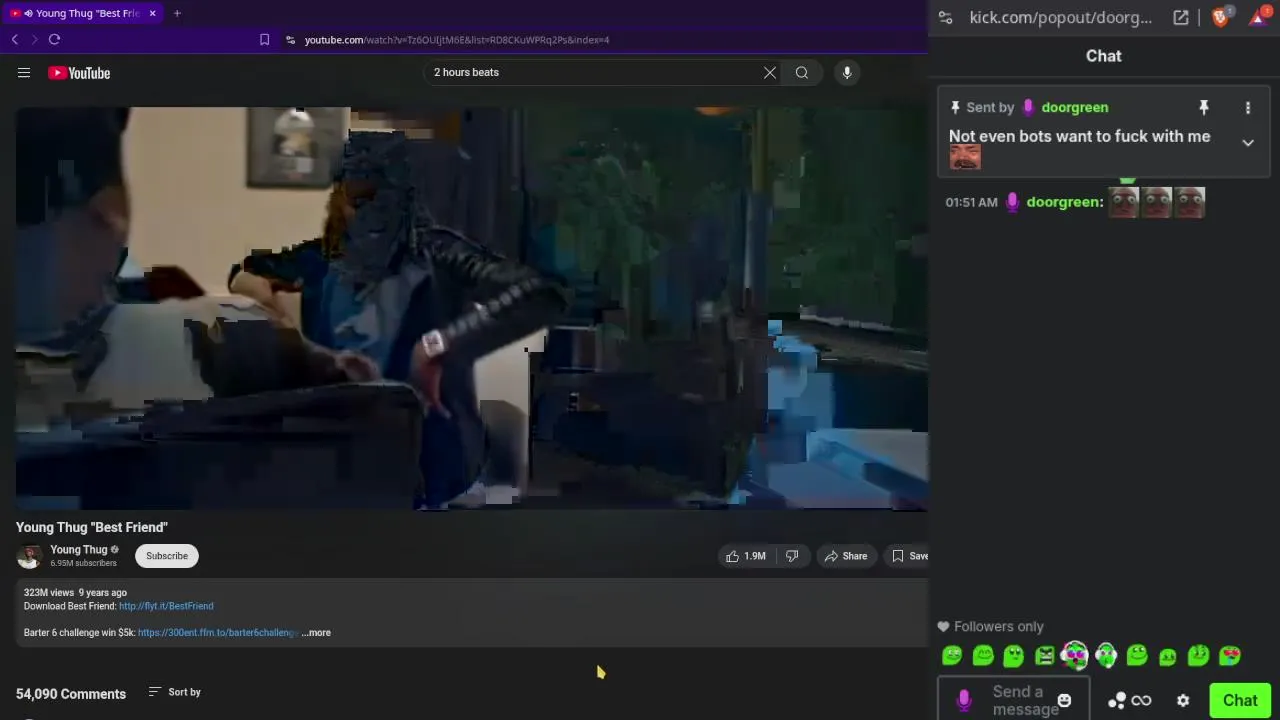Save the video to a playlist
The image size is (1280, 720).
(909, 556)
